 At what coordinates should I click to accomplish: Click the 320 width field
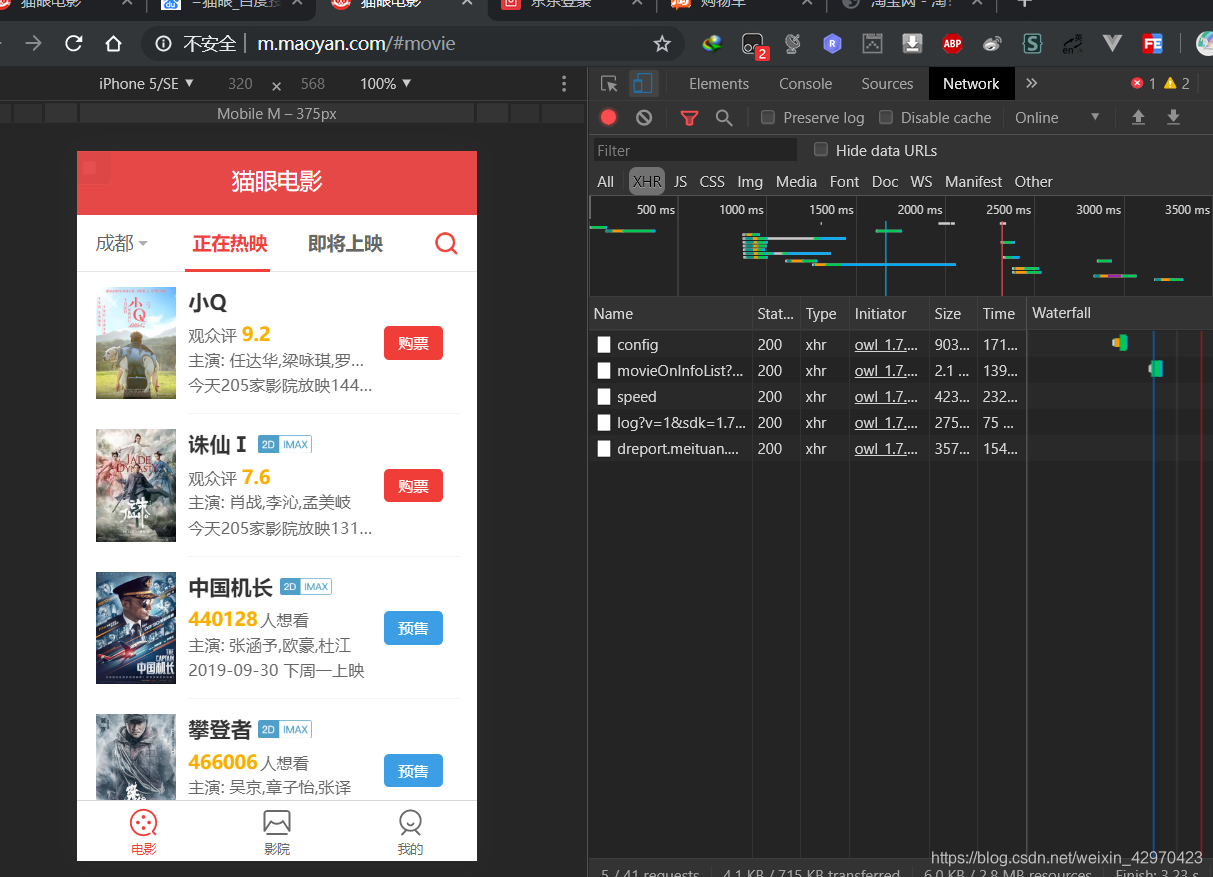pos(240,84)
